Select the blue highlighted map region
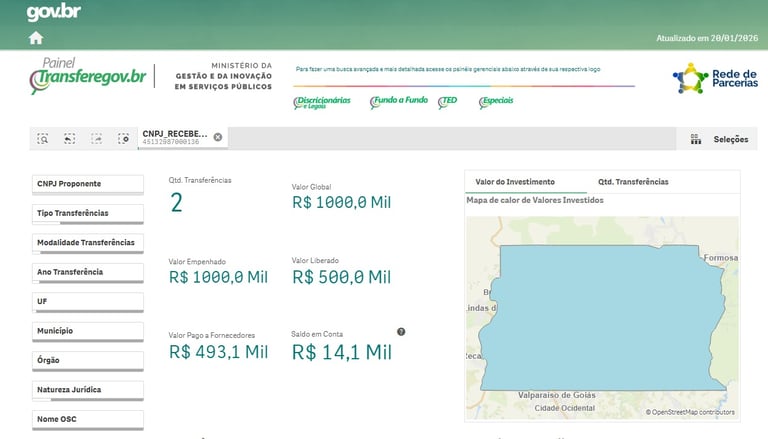This screenshot has height=439, width=768. pyautogui.click(x=602, y=318)
